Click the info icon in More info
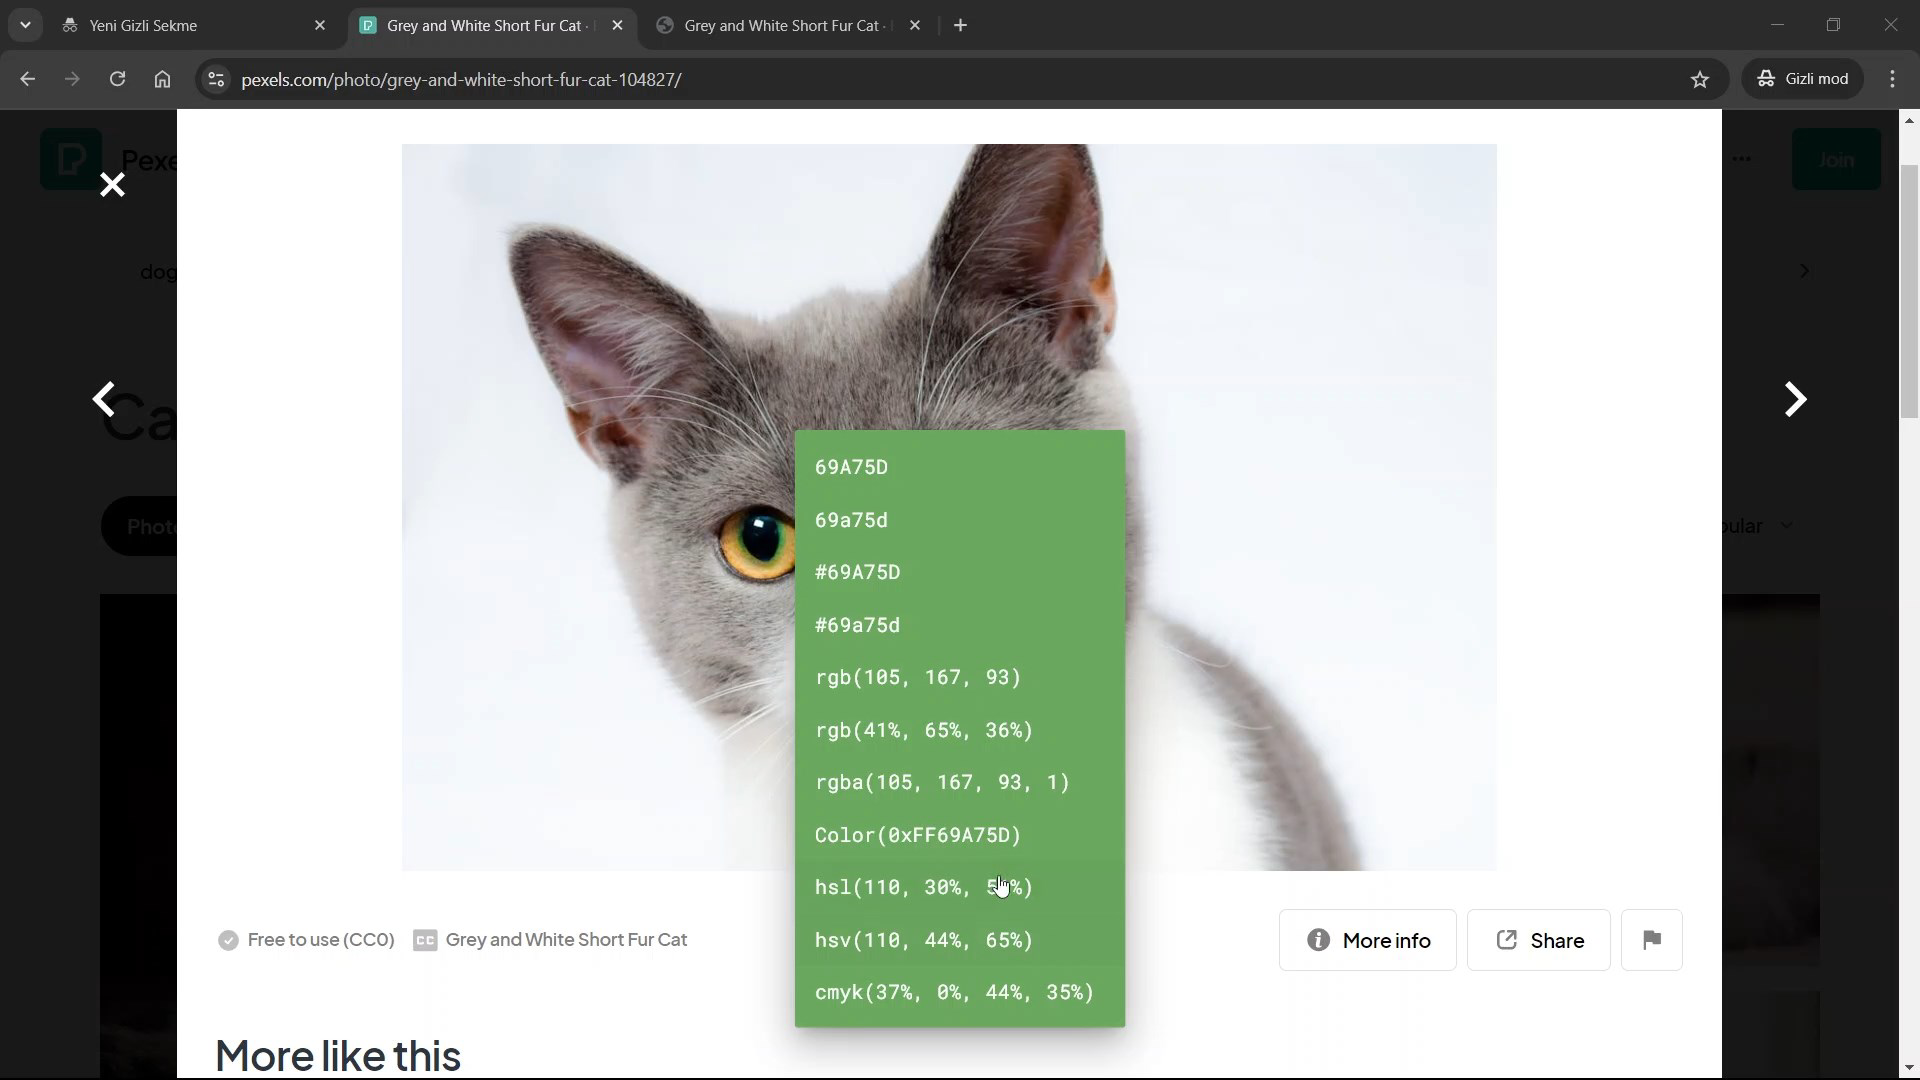This screenshot has width=1920, height=1080. pyautogui.click(x=1318, y=940)
